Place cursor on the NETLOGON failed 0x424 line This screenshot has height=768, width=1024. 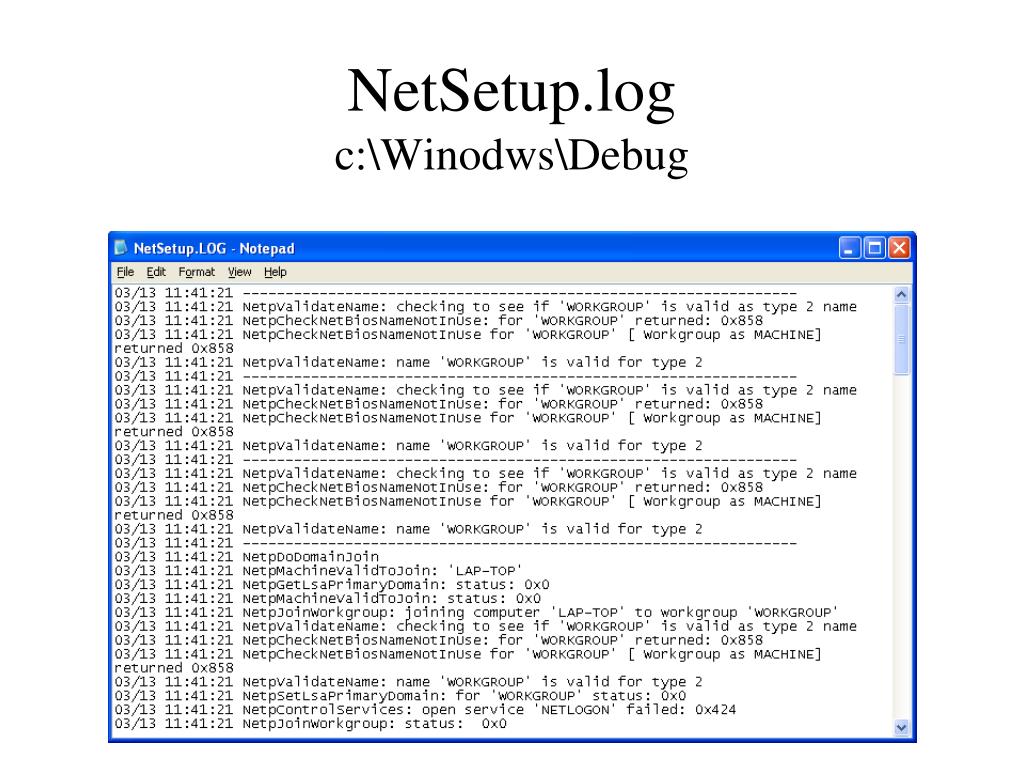pos(425,710)
